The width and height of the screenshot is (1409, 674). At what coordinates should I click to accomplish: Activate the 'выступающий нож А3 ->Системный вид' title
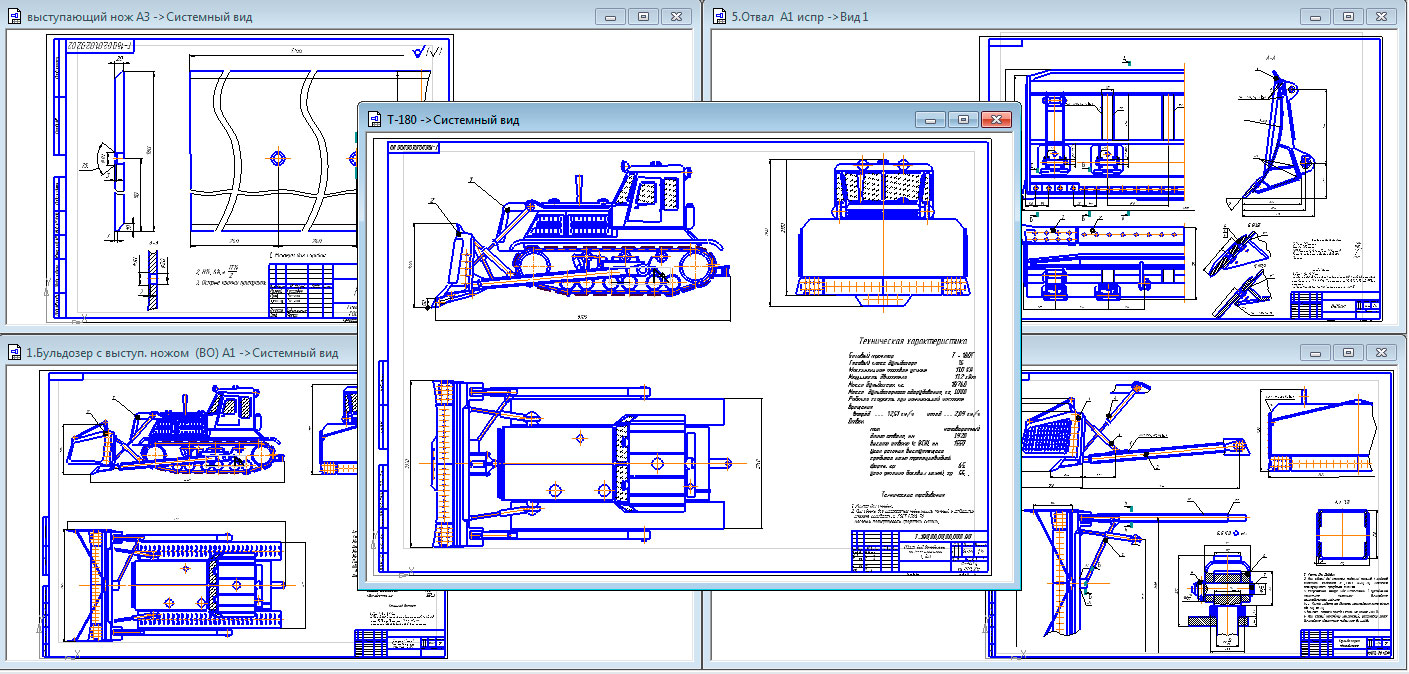pos(140,17)
